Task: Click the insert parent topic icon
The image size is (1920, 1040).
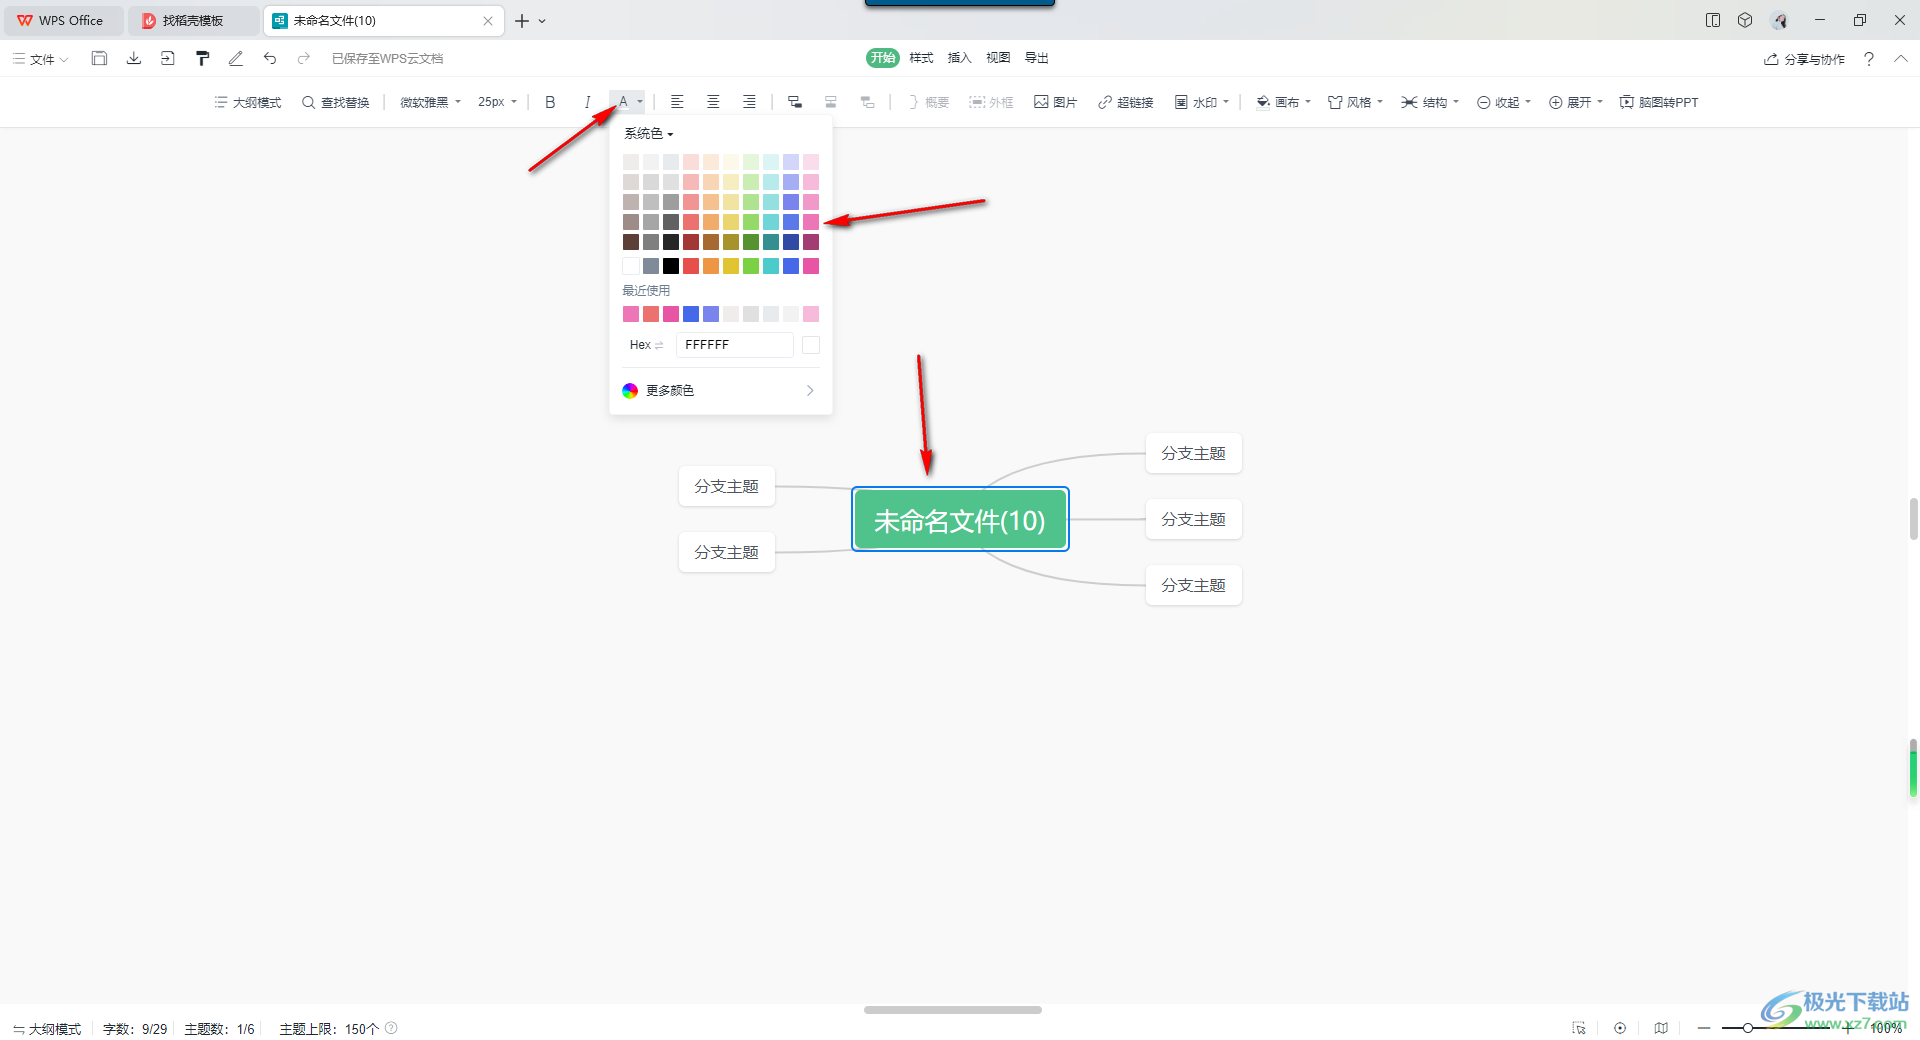Action: (867, 102)
